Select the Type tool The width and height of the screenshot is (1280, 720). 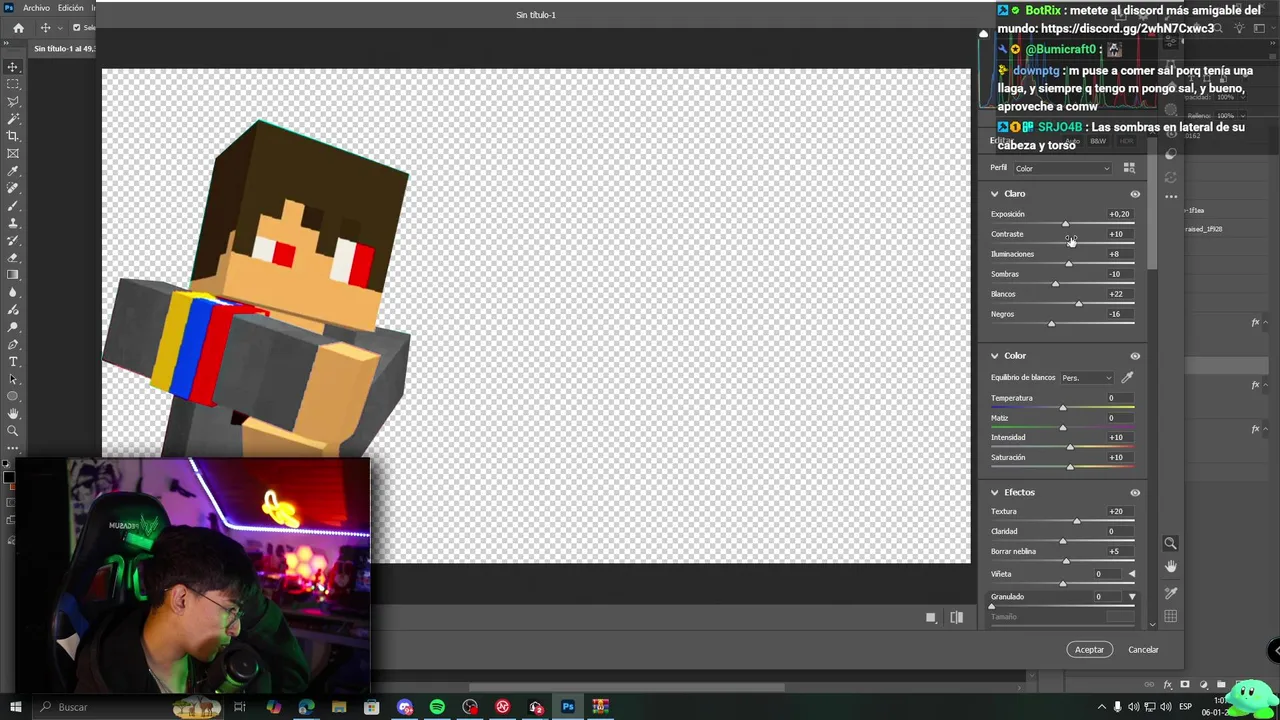13,362
